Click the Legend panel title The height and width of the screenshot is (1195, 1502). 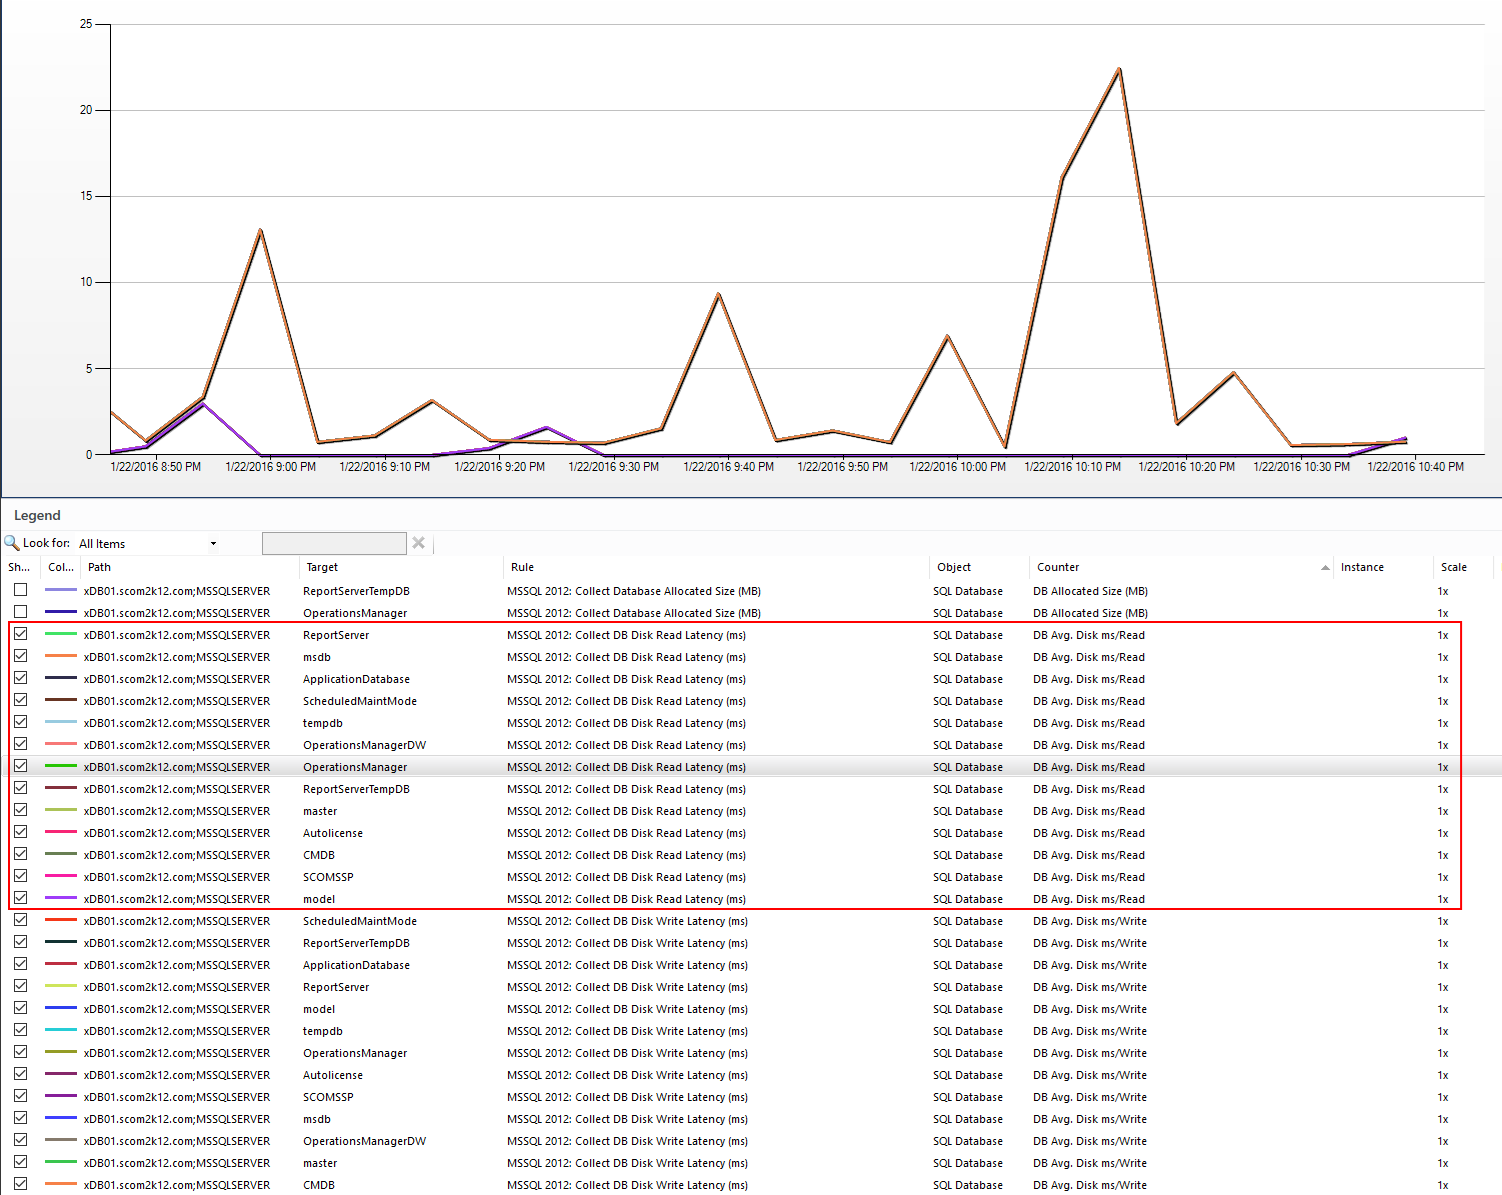pos(37,515)
